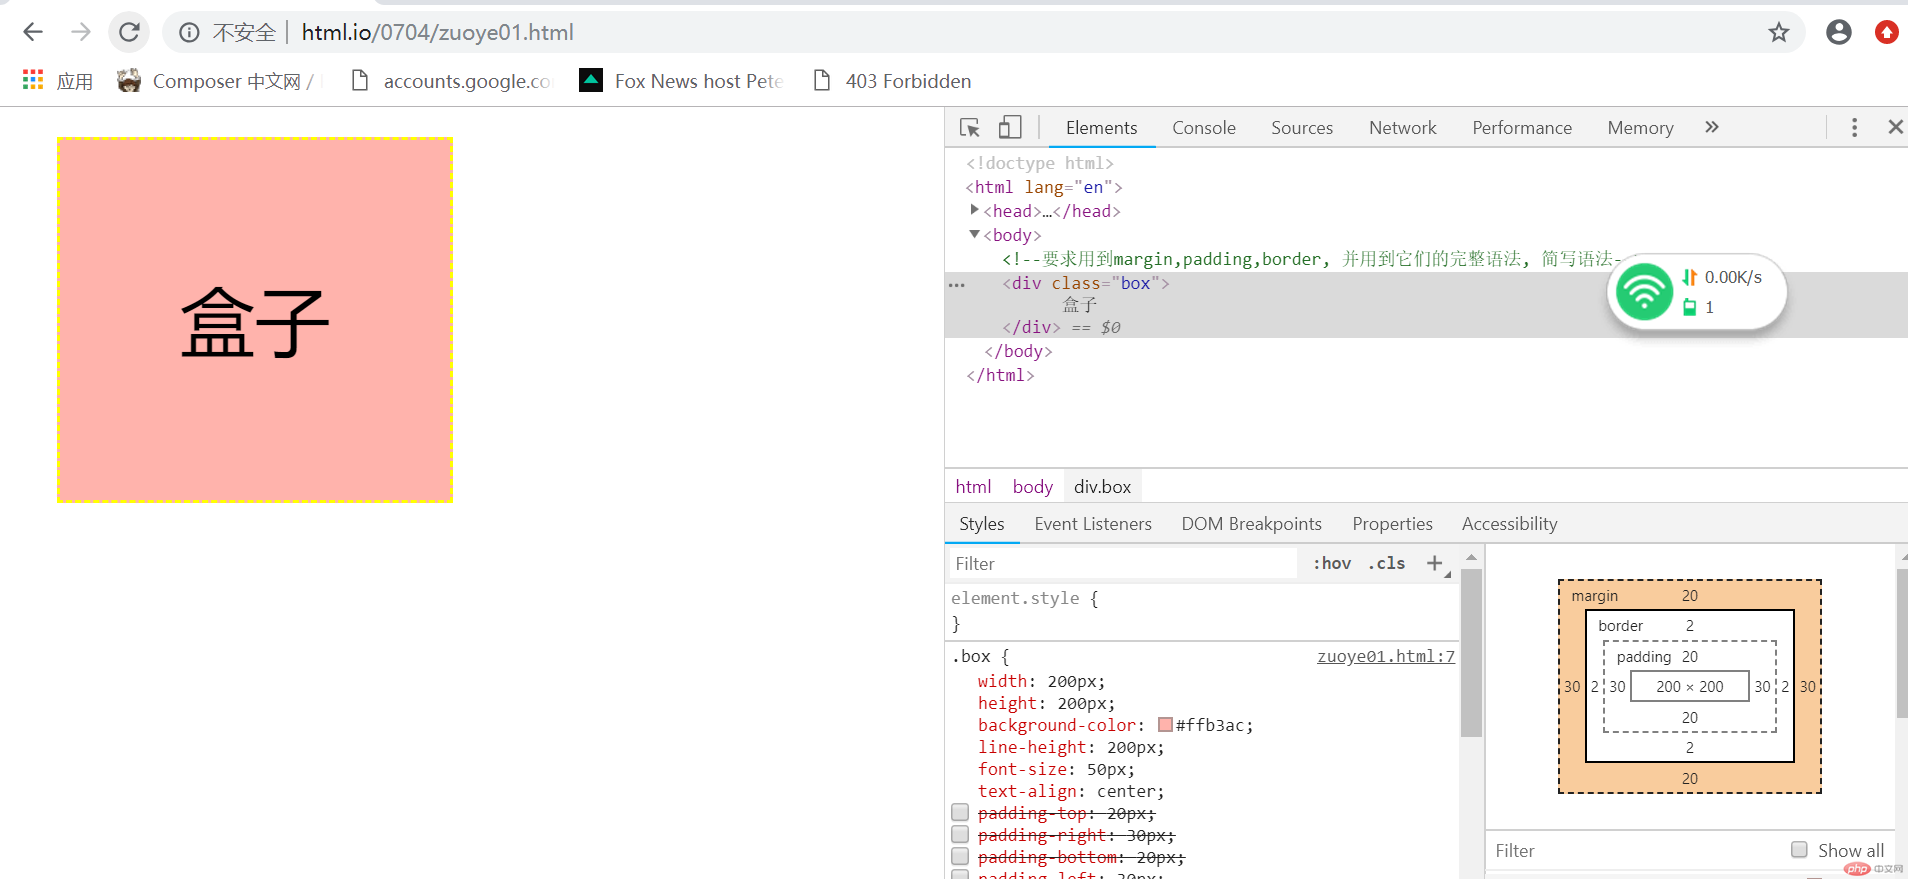Switch to the Network tab
This screenshot has width=1908, height=879.
[1402, 128]
